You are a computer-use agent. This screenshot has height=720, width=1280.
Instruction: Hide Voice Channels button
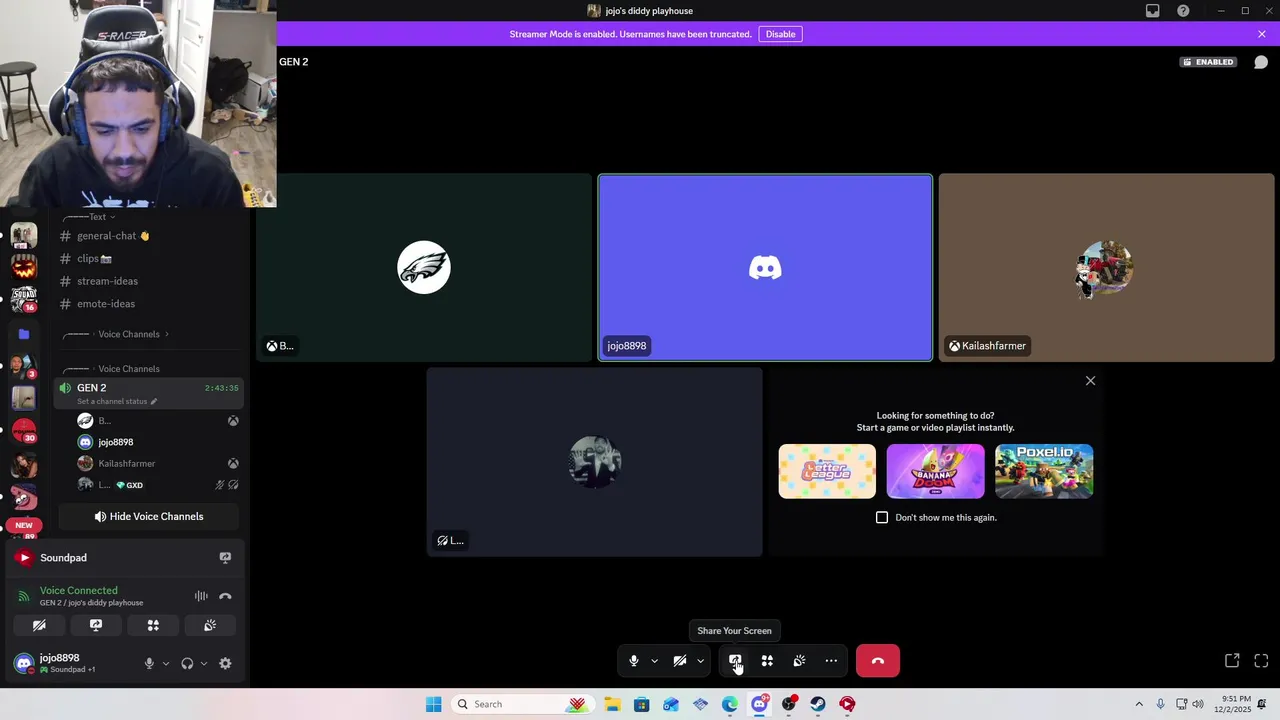[148, 517]
